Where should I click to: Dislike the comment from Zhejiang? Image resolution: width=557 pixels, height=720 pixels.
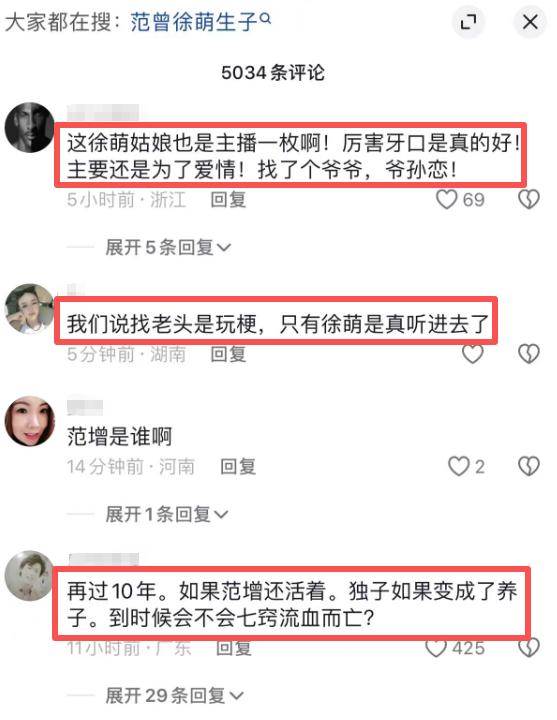[529, 199]
